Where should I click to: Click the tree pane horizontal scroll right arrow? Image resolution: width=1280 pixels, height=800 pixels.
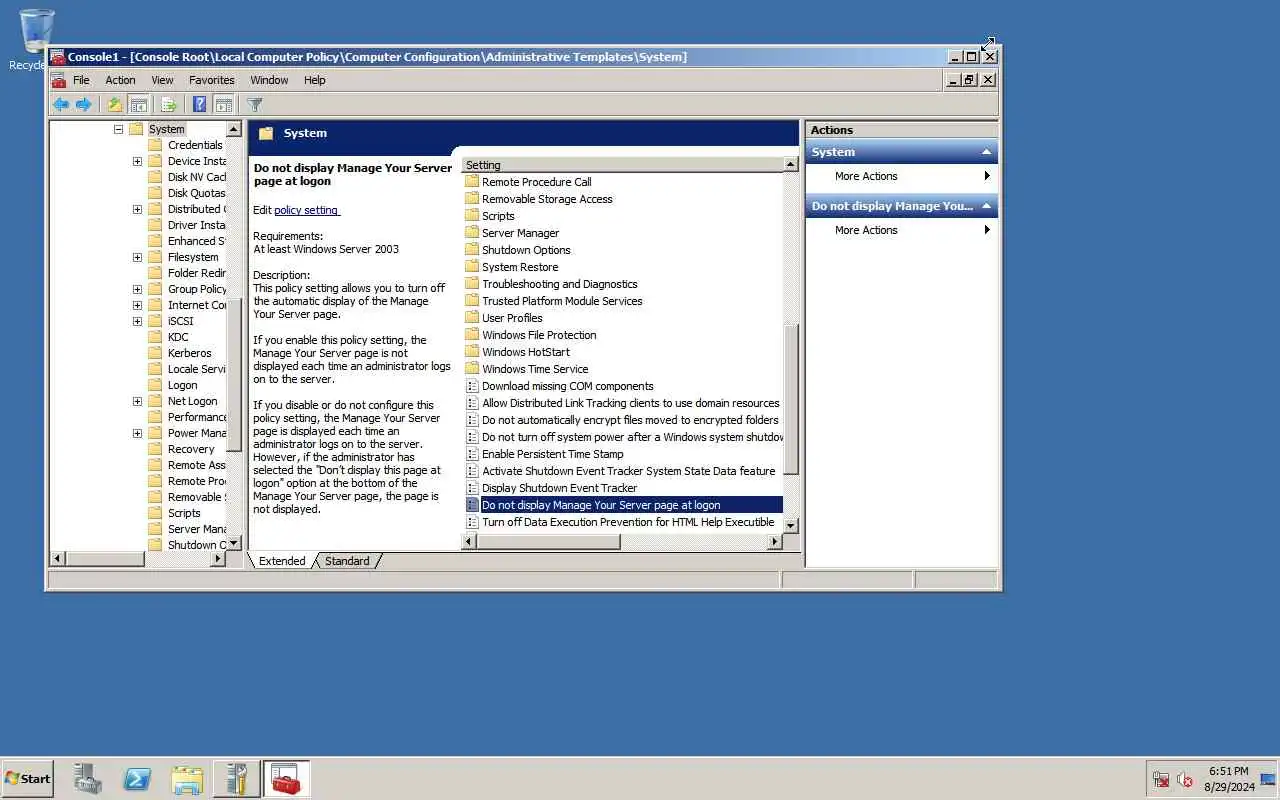(218, 559)
